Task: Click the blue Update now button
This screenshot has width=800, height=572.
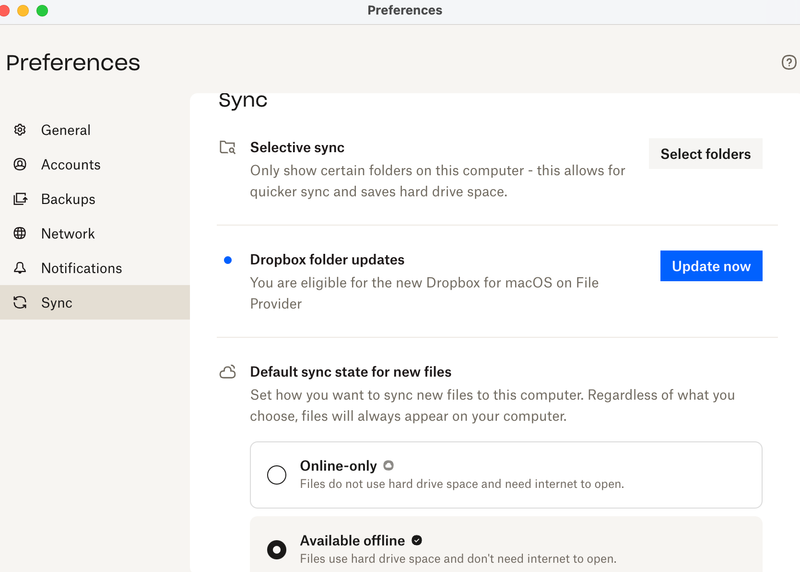Action: tap(711, 266)
